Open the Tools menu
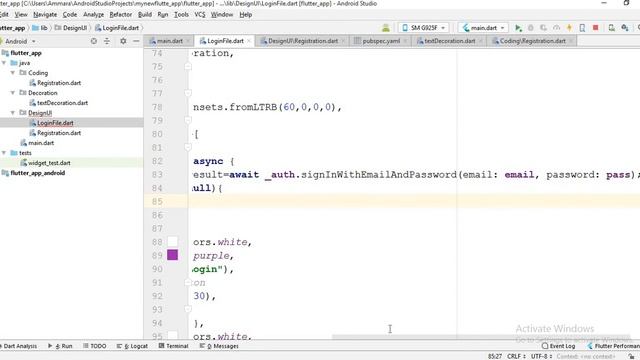This screenshot has width=640, height=360. pyautogui.click(x=181, y=15)
